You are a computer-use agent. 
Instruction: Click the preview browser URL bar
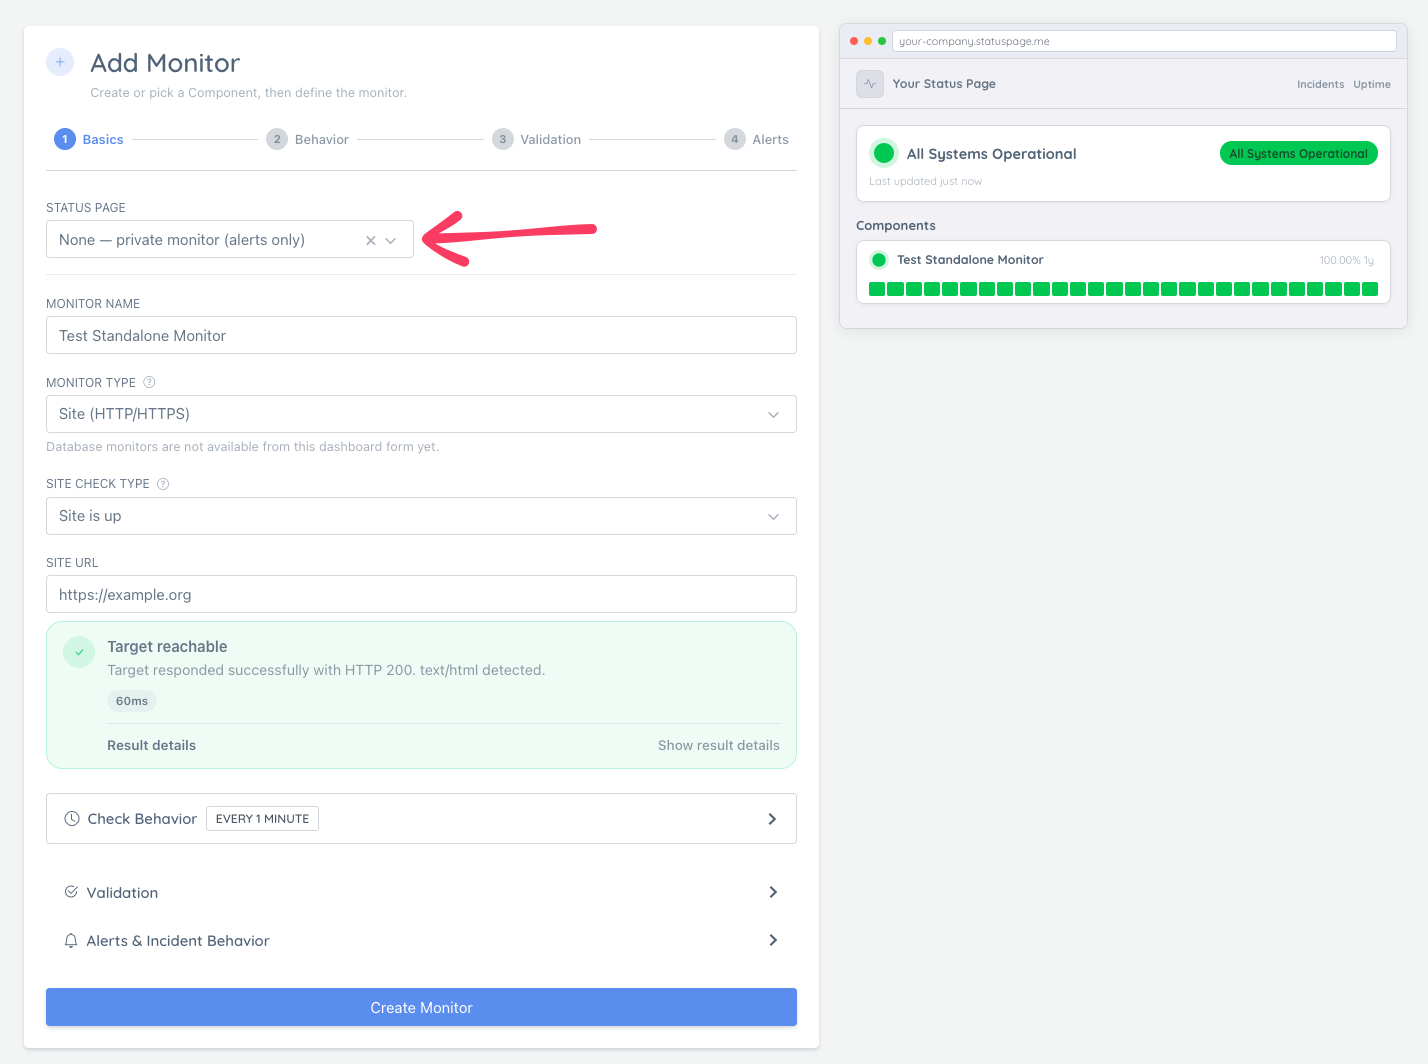1144,41
